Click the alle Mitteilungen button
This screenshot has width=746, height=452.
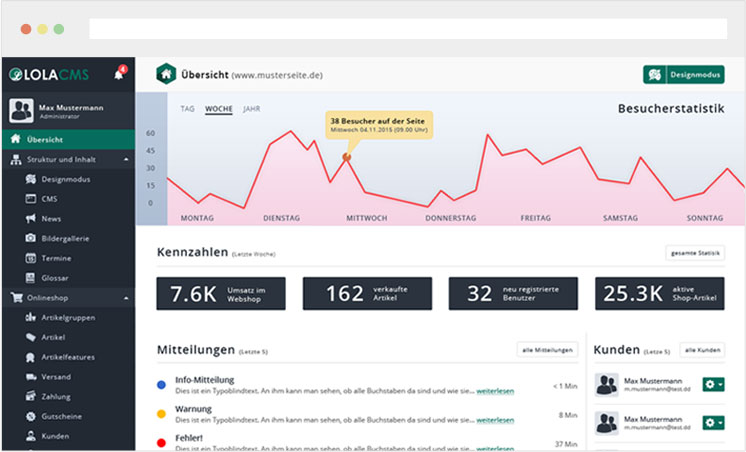click(547, 350)
